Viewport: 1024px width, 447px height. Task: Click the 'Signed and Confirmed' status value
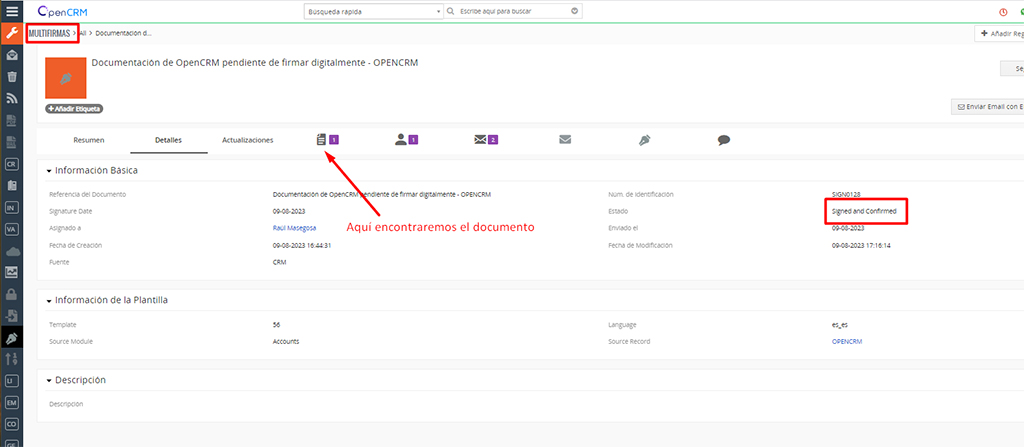(x=865, y=211)
